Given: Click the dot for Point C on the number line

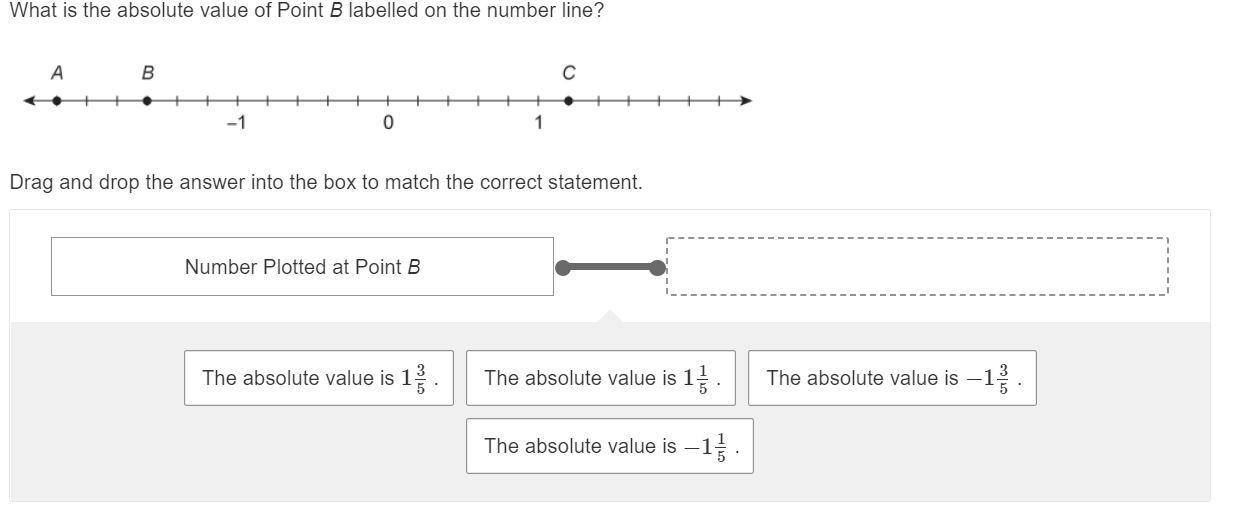Looking at the screenshot, I should tap(568, 100).
